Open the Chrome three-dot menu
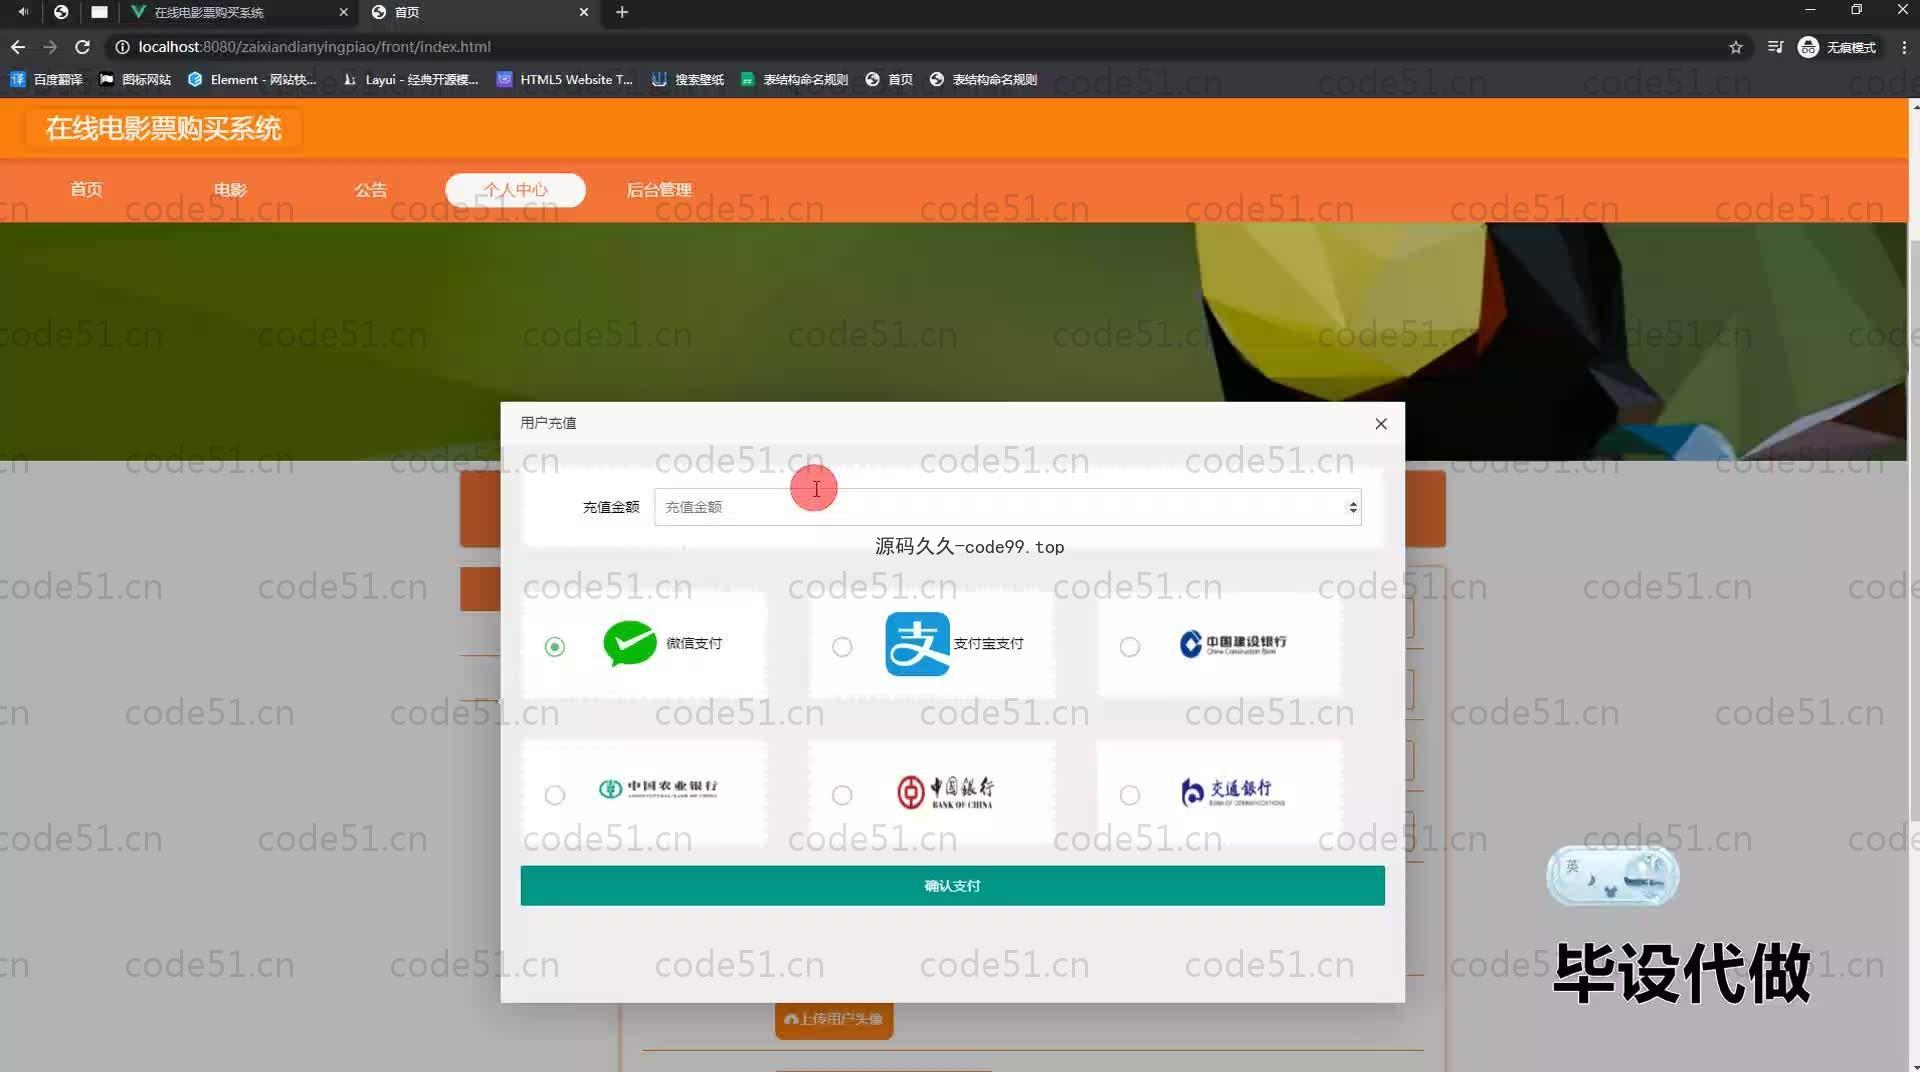The image size is (1920, 1072). [x=1904, y=47]
